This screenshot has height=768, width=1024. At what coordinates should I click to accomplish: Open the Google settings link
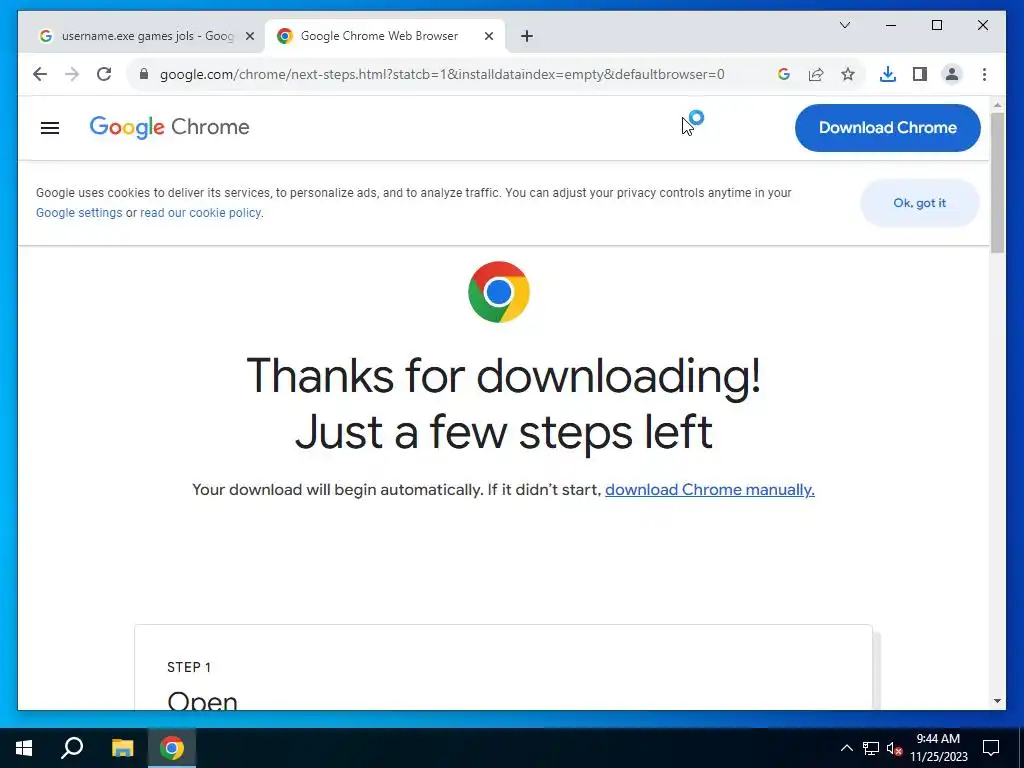point(79,213)
